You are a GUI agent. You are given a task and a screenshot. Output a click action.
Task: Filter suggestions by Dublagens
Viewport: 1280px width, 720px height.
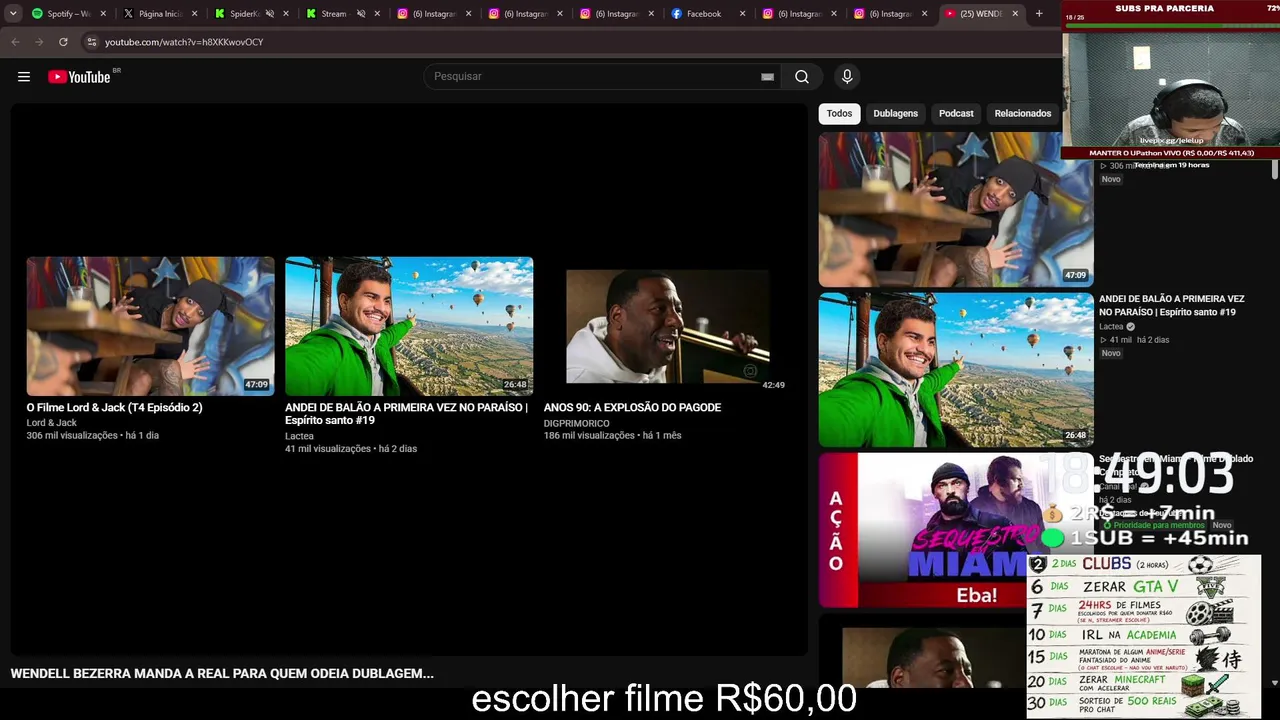click(895, 113)
